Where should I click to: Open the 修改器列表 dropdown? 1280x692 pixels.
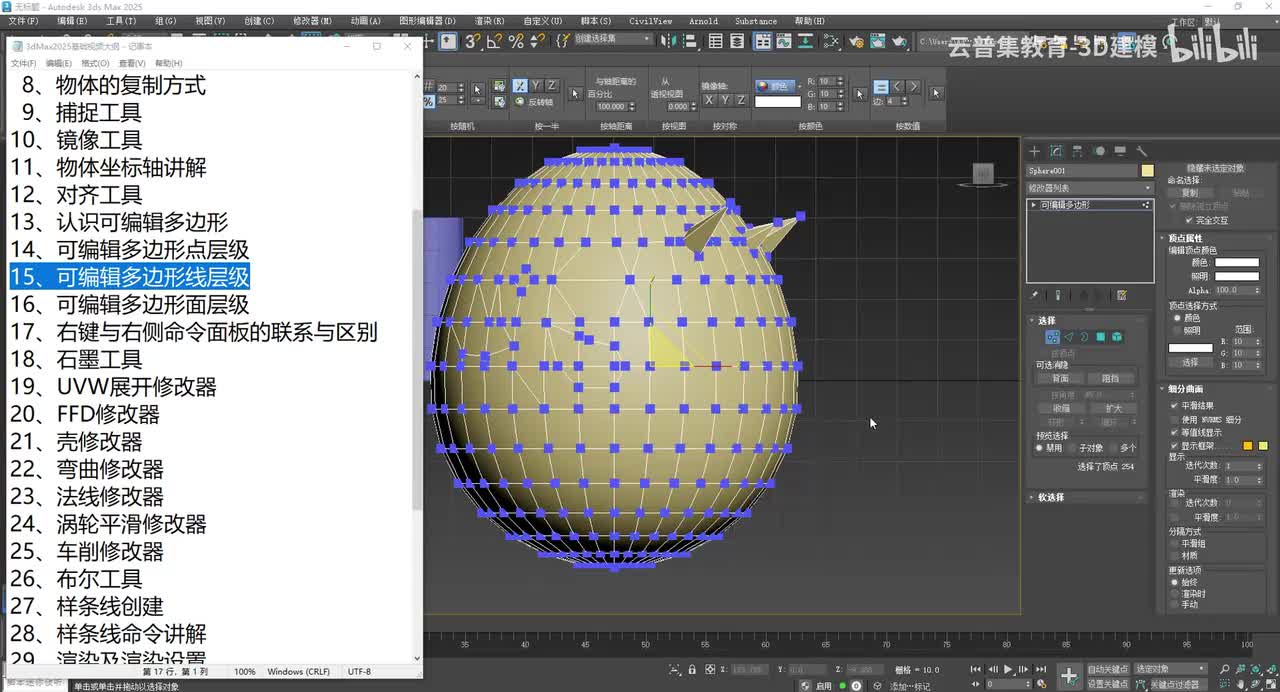coord(1090,188)
